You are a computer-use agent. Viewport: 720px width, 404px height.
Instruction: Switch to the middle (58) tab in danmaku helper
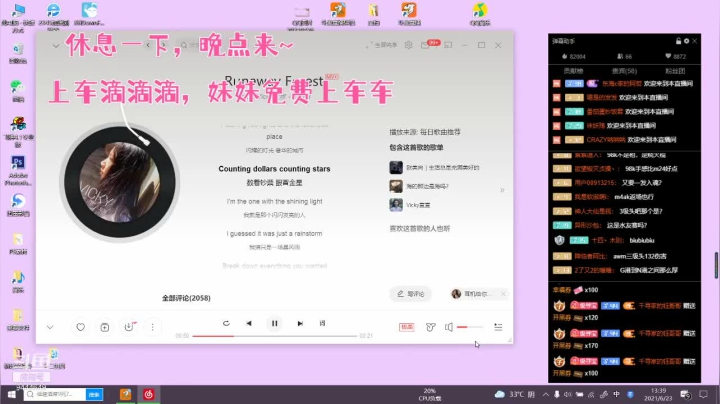(624, 71)
